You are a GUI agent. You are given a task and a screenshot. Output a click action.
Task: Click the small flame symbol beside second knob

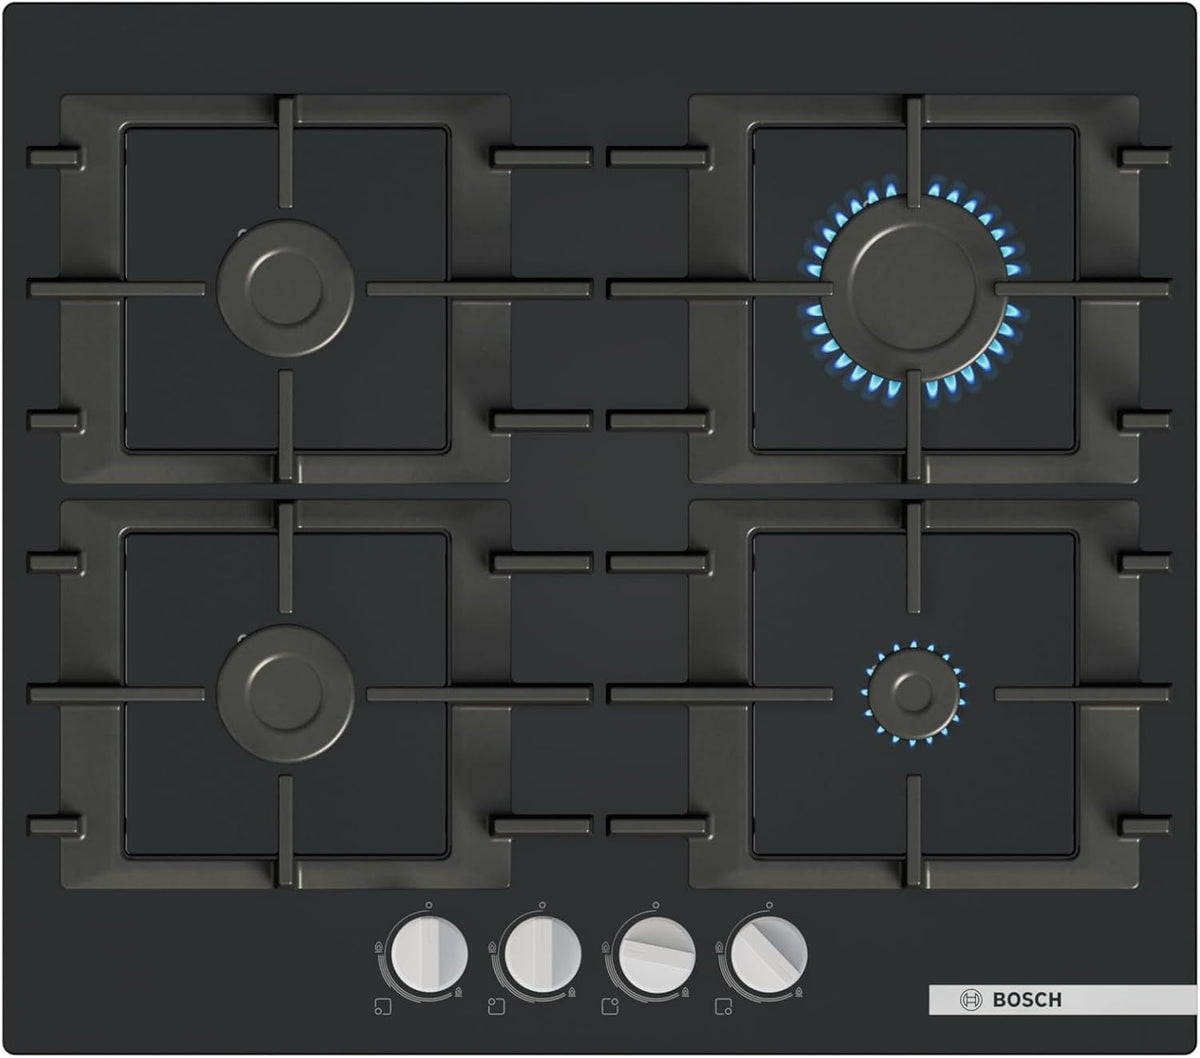(x=572, y=991)
